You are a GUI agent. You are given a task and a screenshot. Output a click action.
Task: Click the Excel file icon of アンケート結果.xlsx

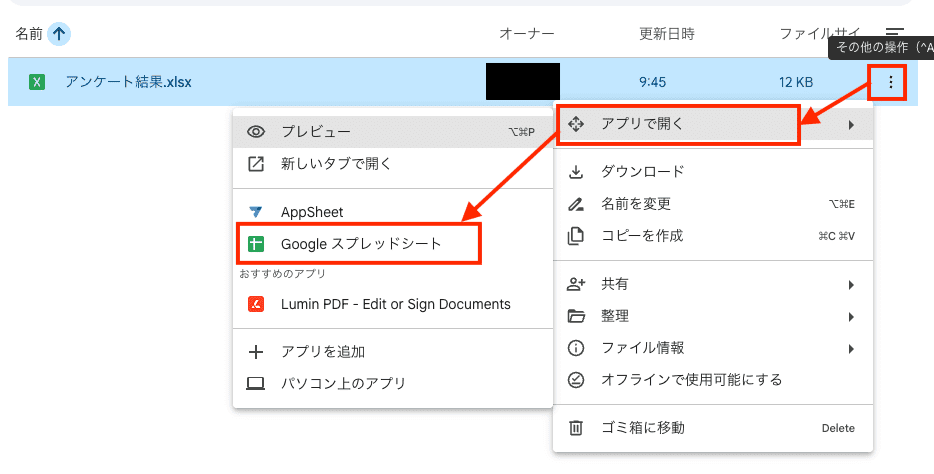(37, 82)
